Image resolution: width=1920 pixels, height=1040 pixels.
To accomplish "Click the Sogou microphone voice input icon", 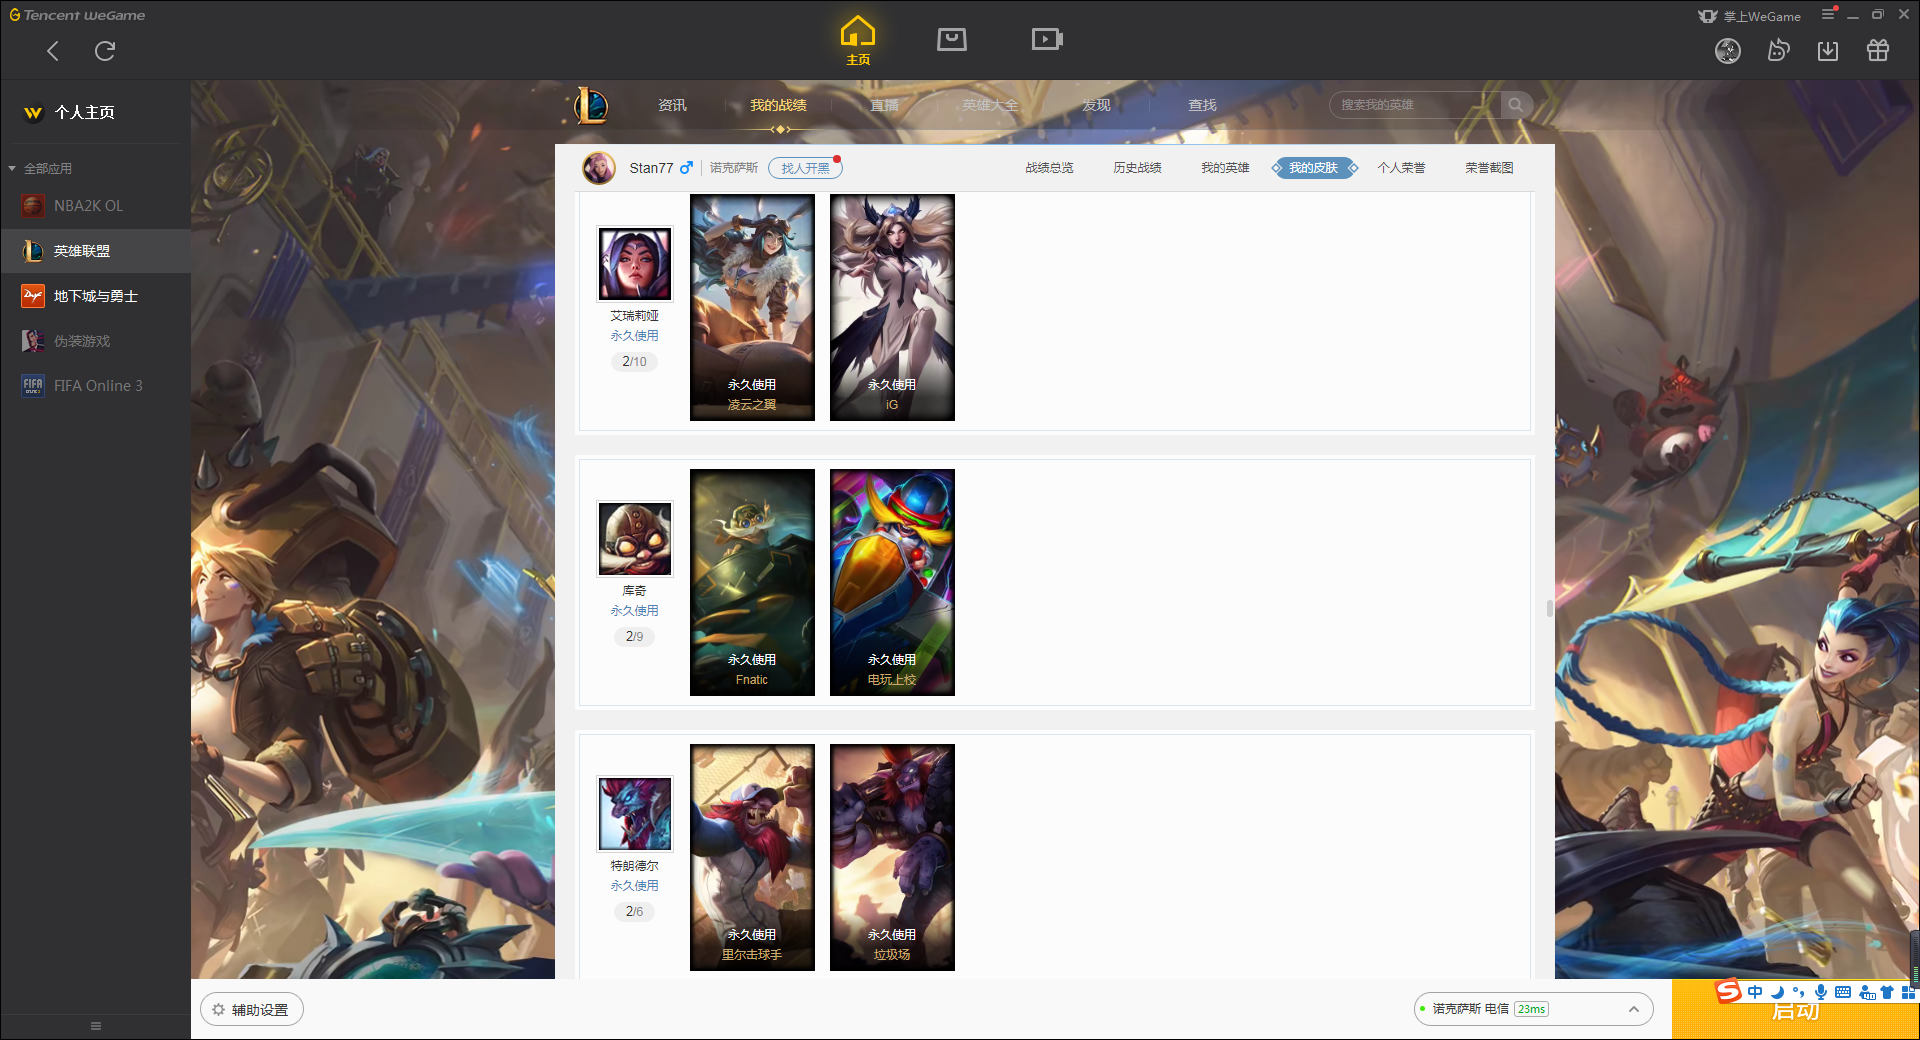I will (1821, 992).
